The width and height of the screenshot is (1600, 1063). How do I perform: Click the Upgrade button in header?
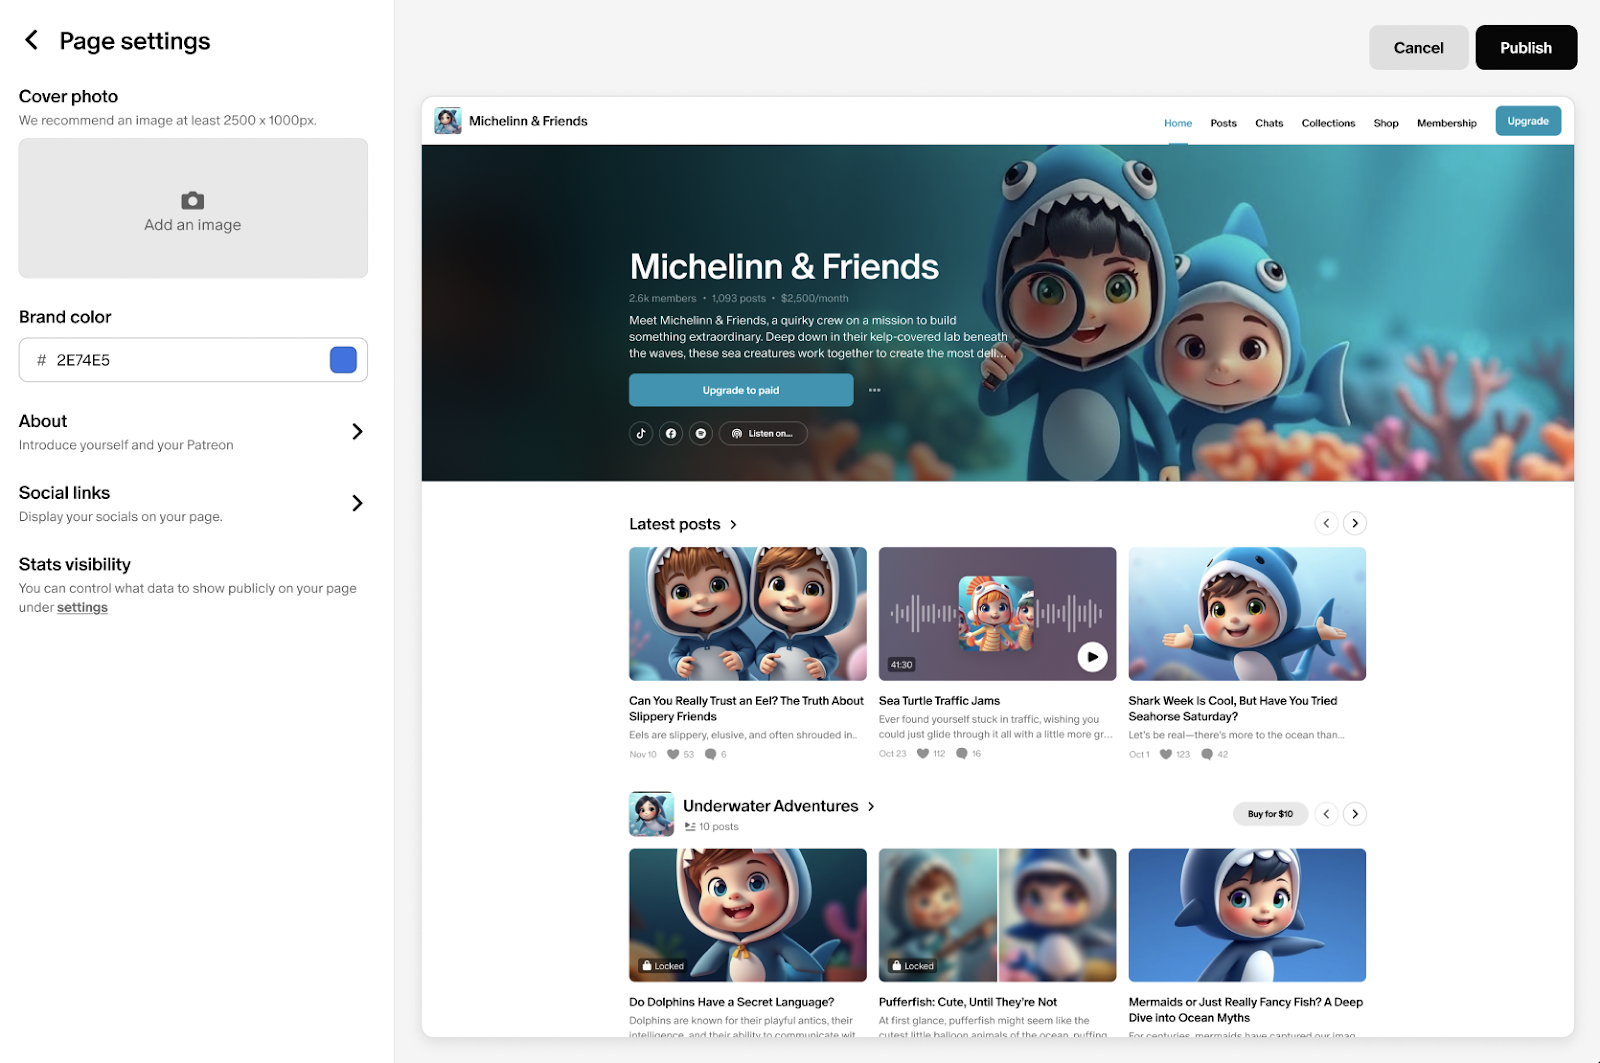tap(1528, 121)
